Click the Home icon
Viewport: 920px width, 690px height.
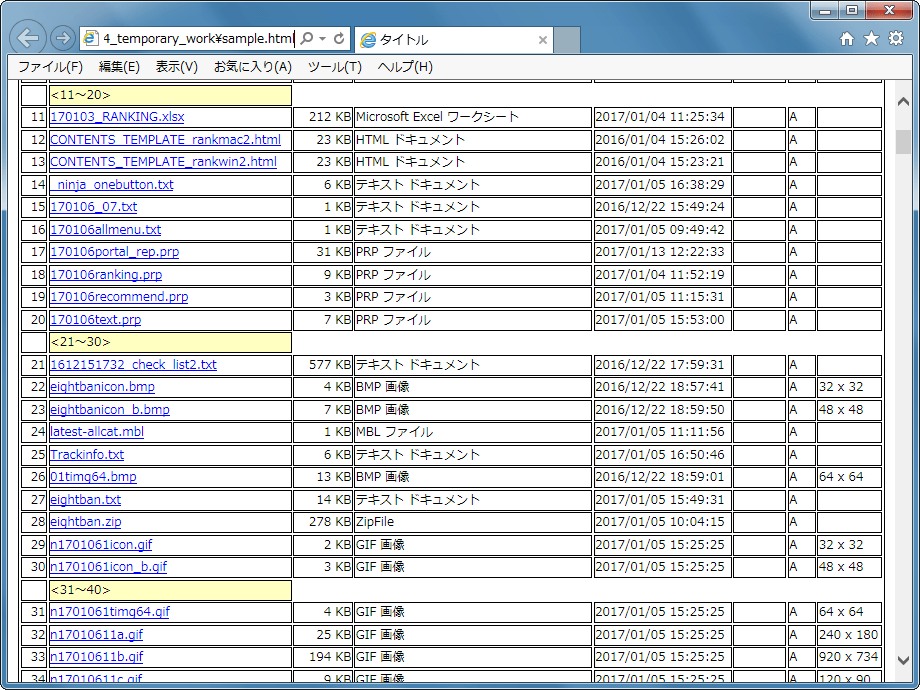pyautogui.click(x=847, y=39)
